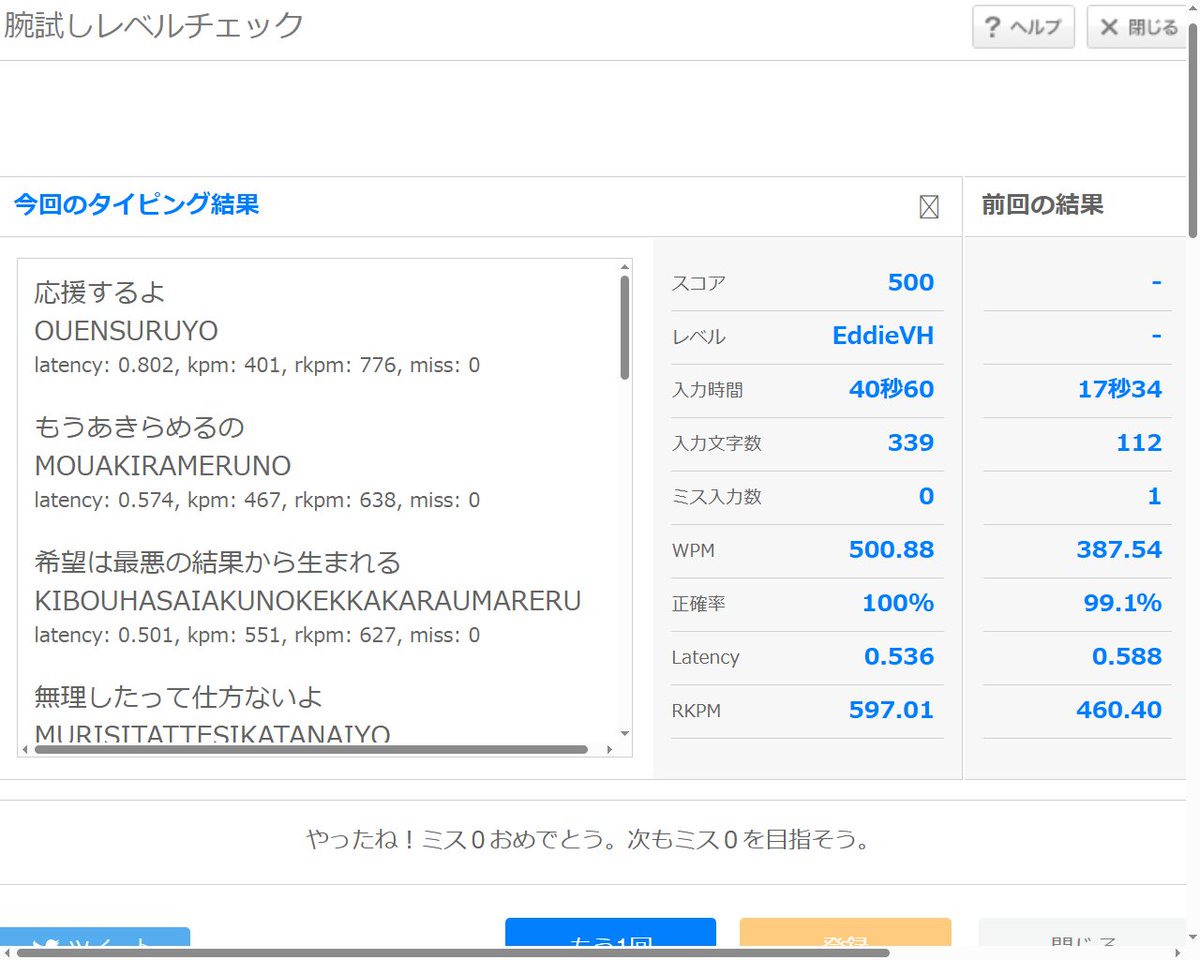Image resolution: width=1200 pixels, height=960 pixels.
Task: Click the Latency value 0.536
Action: (x=899, y=656)
